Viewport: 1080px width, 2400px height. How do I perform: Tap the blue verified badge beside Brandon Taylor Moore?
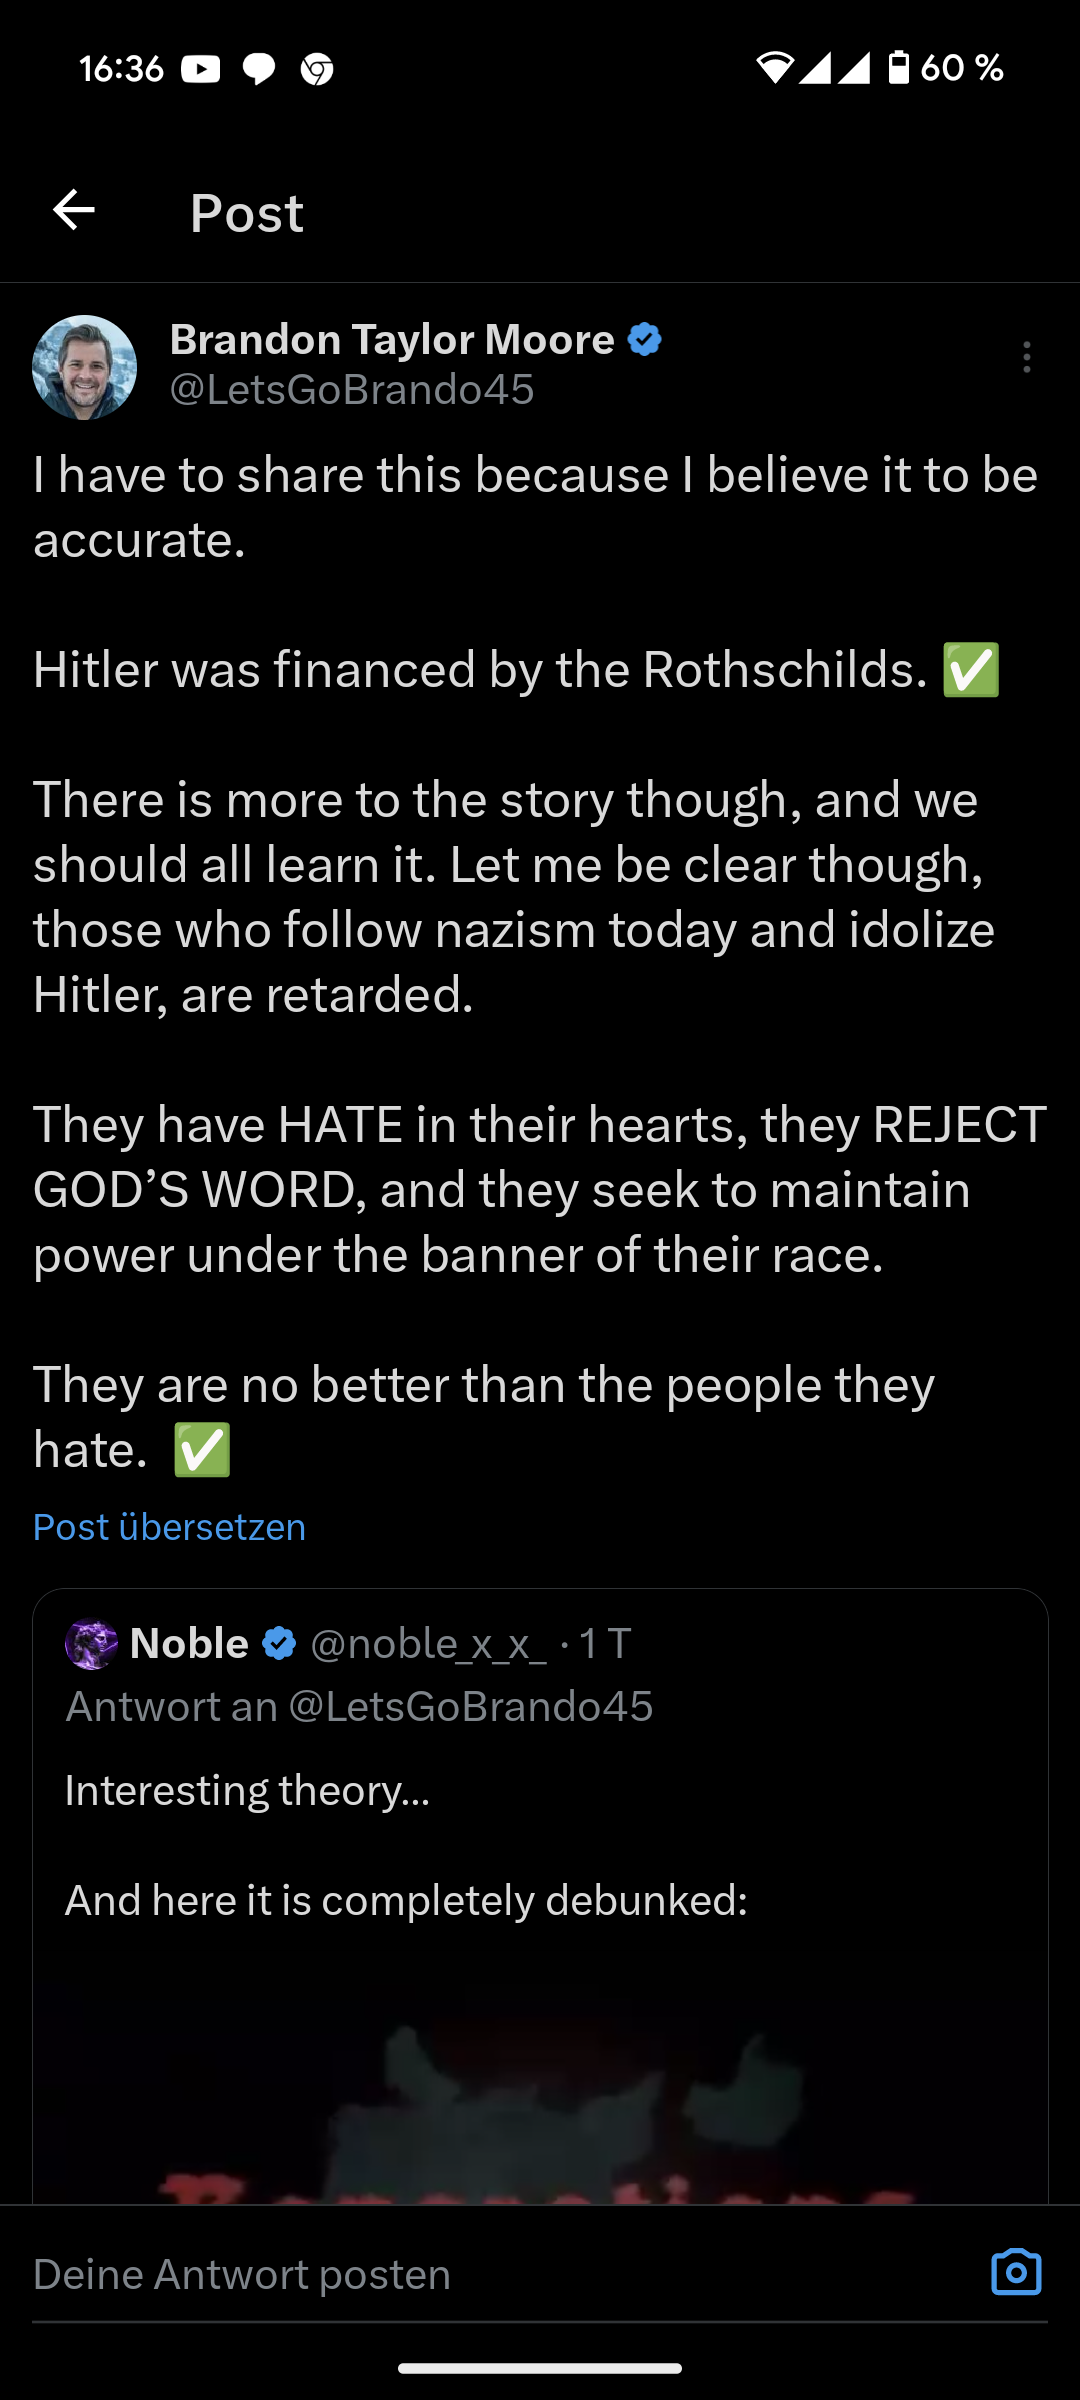(645, 340)
